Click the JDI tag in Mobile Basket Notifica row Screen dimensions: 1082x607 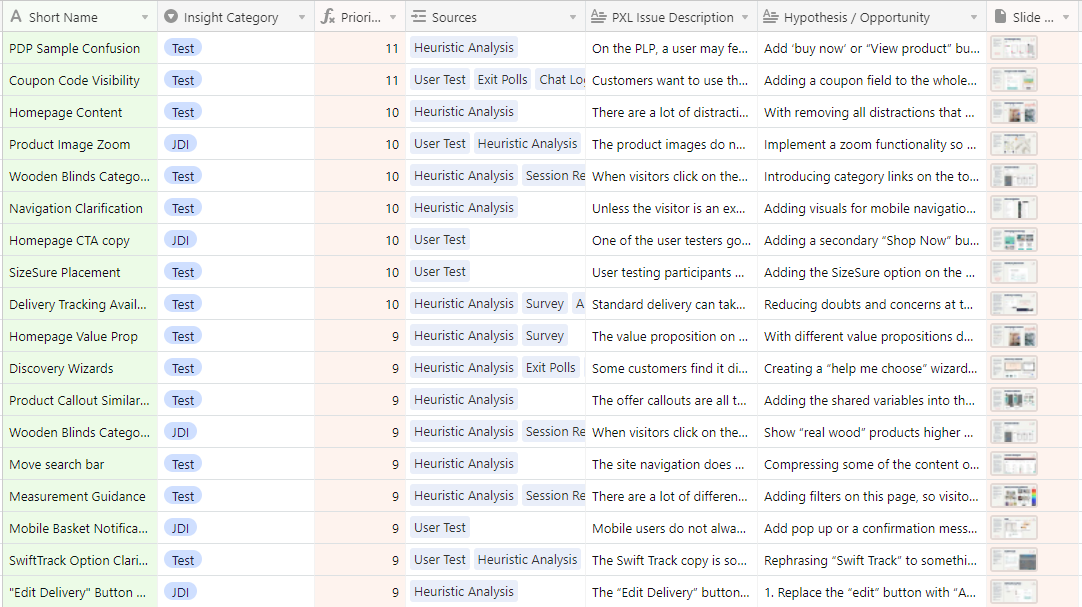(180, 528)
